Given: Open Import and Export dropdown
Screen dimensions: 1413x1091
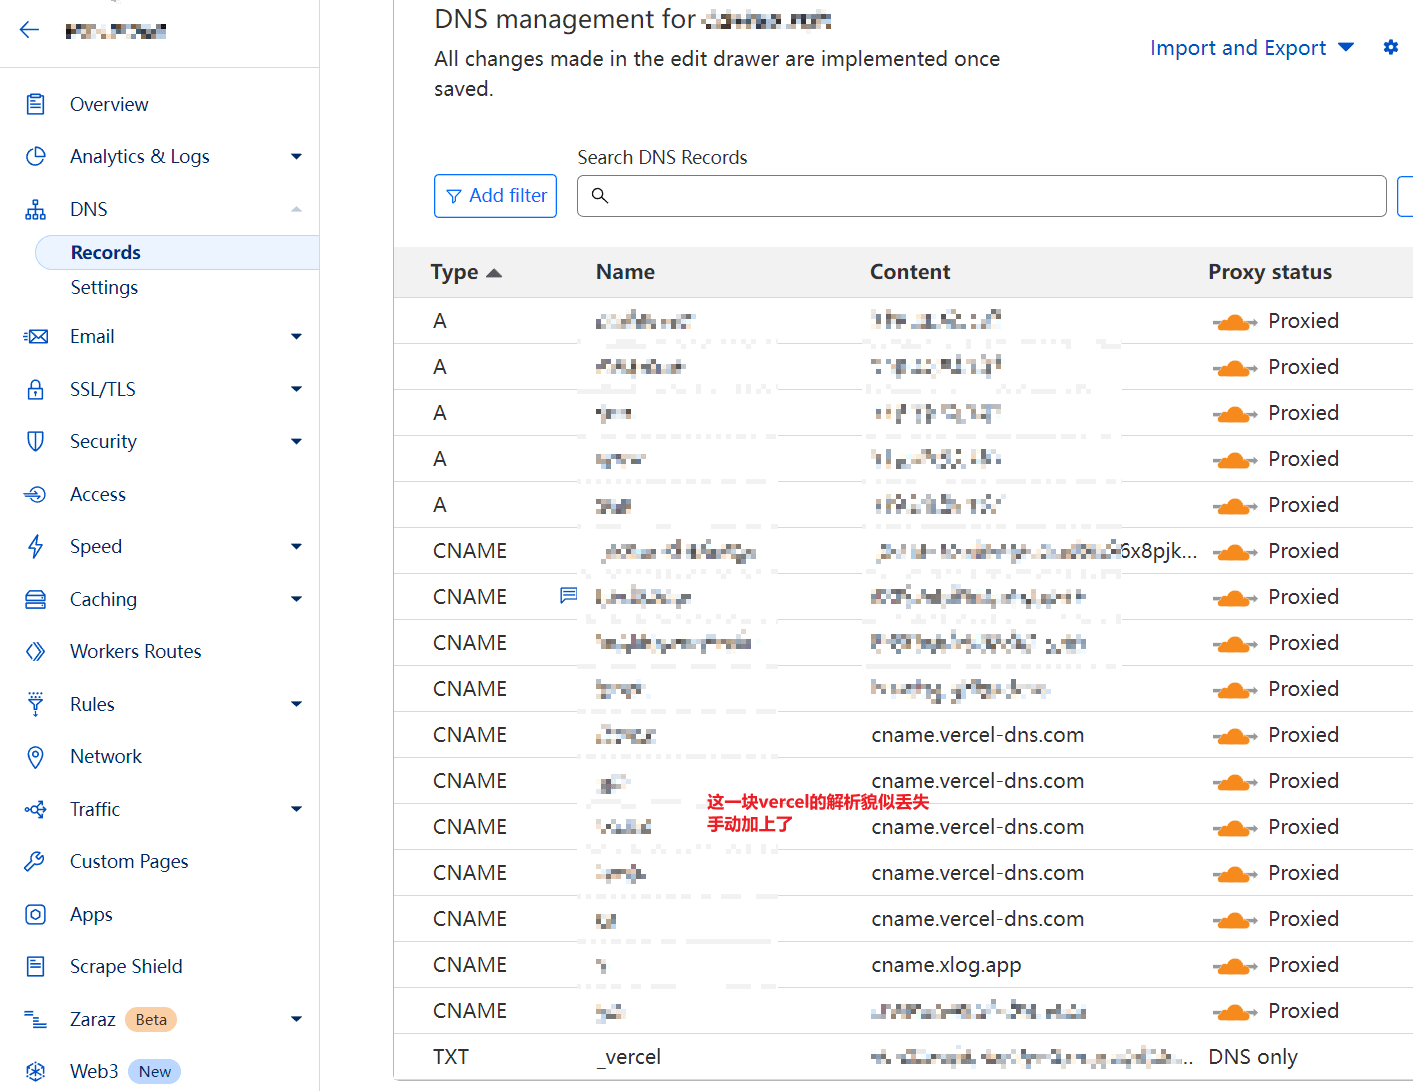Looking at the screenshot, I should (x=1251, y=48).
